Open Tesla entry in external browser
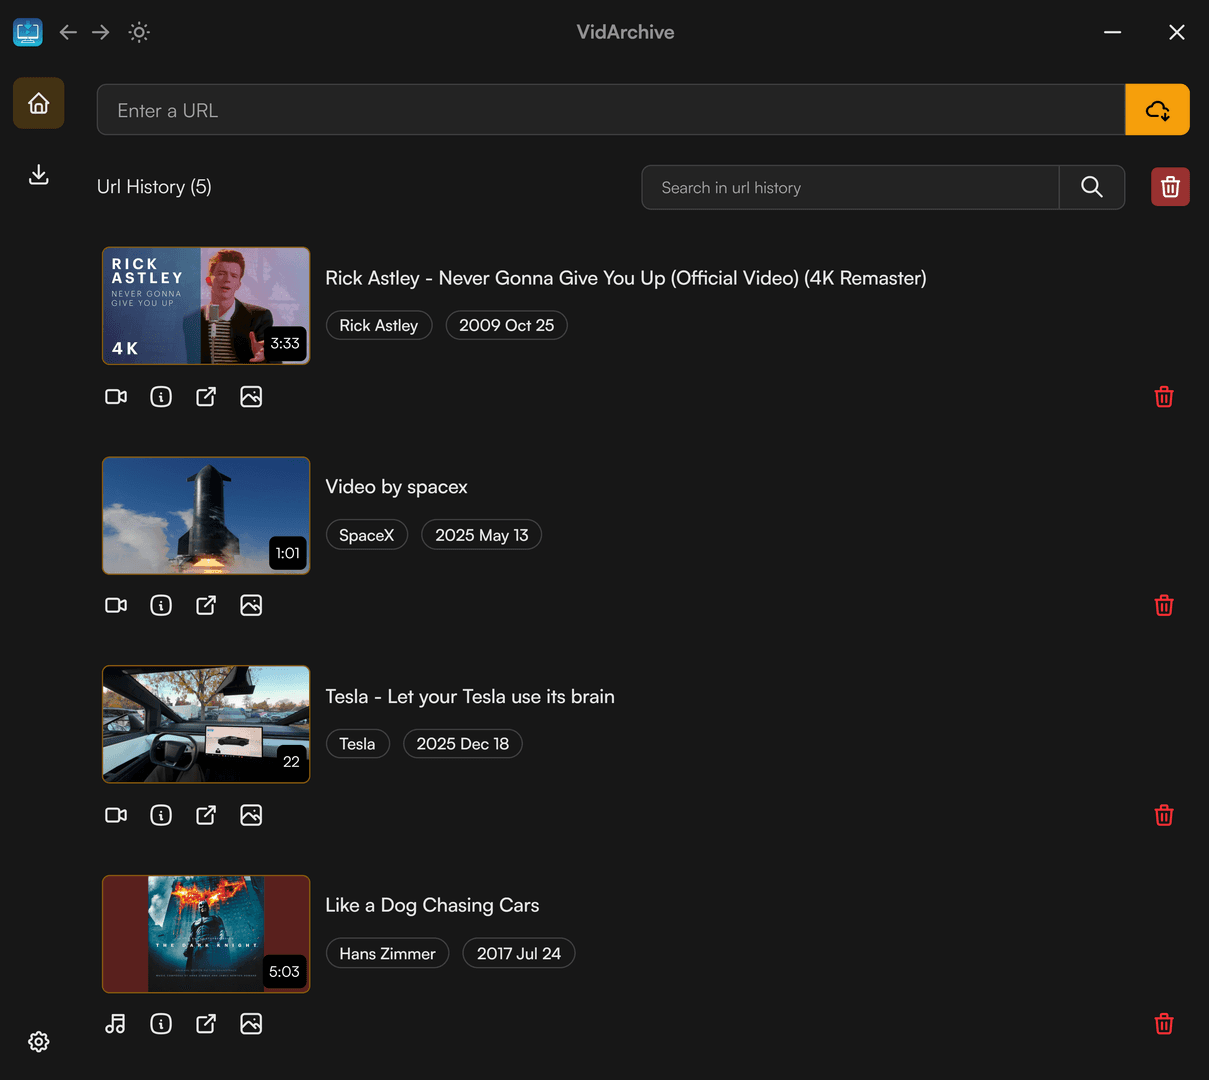1209x1080 pixels. pos(206,815)
